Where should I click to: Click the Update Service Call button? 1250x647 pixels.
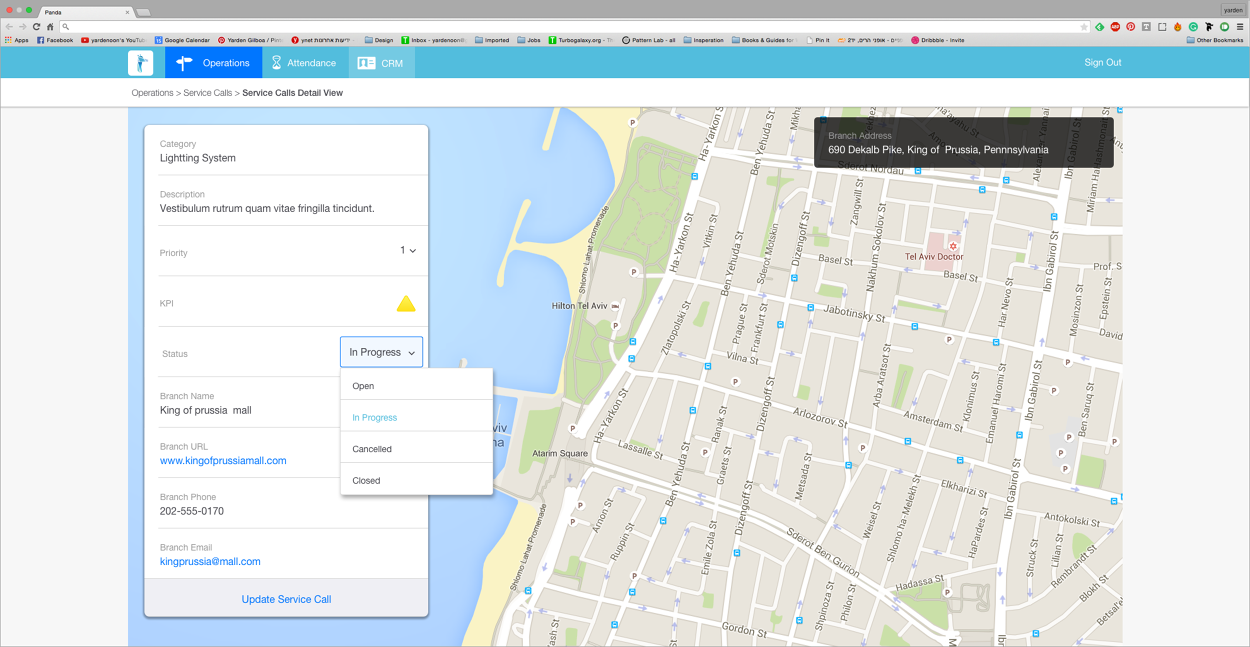286,599
